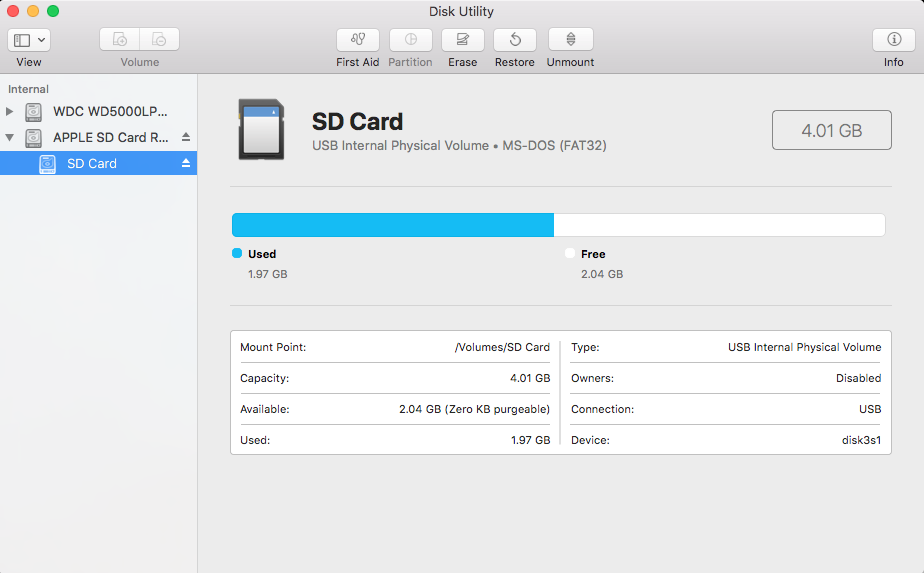Click the green window zoom button

point(53,11)
